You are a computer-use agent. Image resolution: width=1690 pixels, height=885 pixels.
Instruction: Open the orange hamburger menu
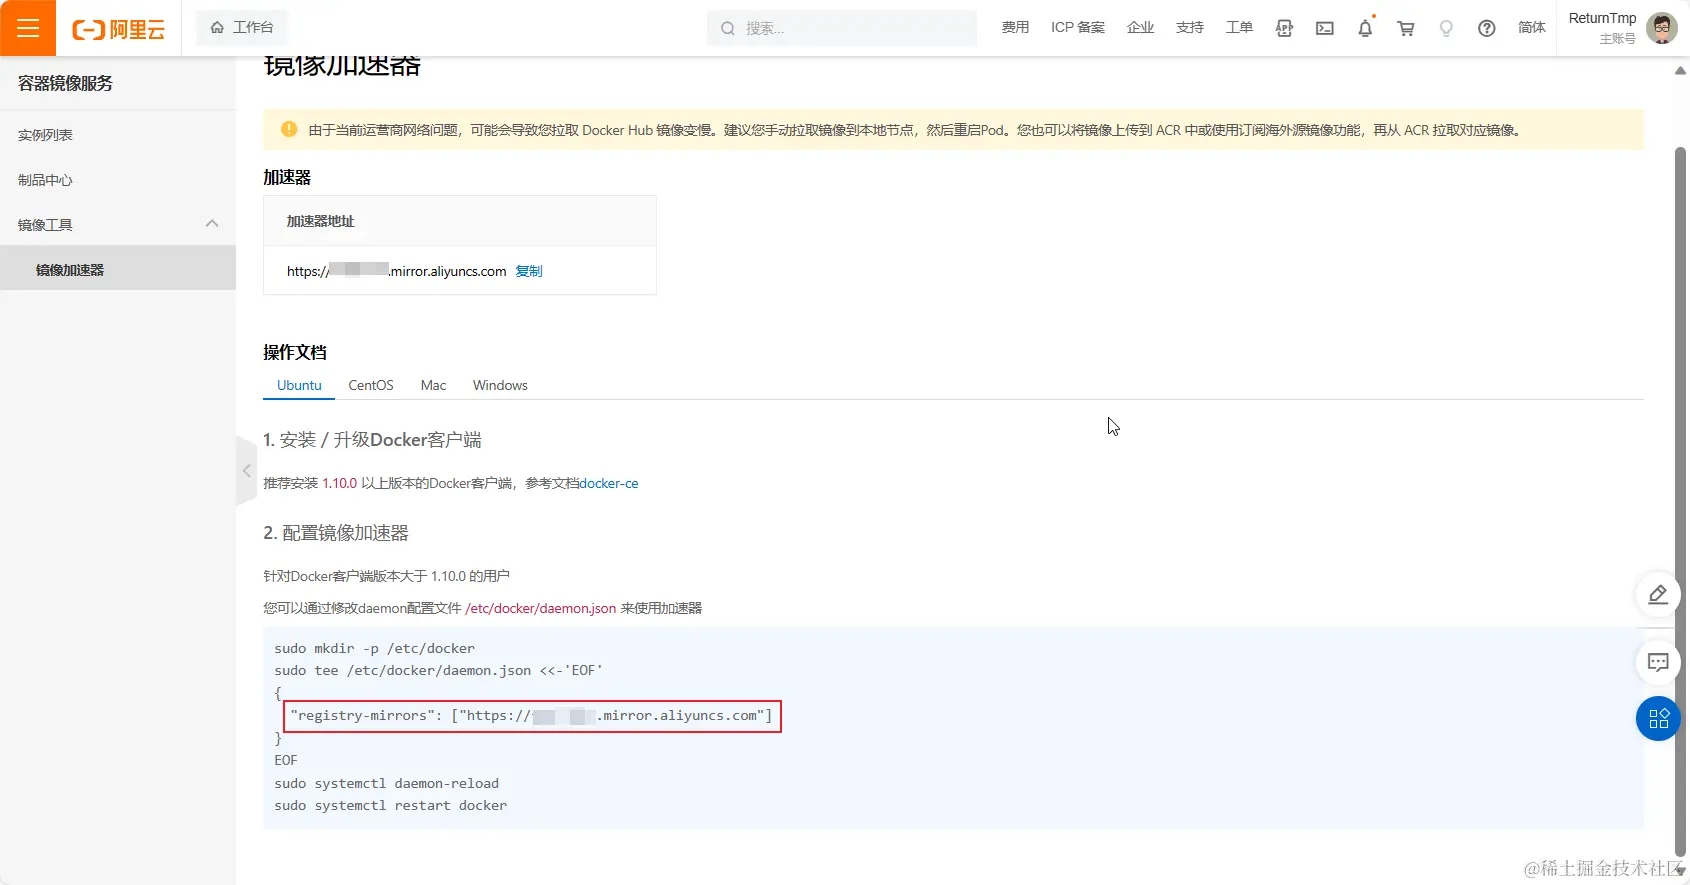tap(28, 28)
